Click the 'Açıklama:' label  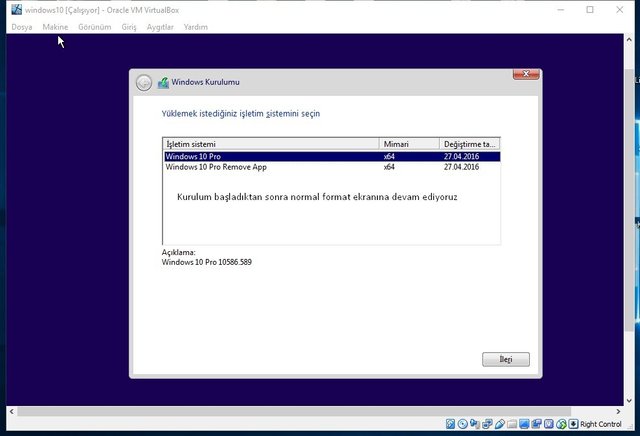(178, 252)
